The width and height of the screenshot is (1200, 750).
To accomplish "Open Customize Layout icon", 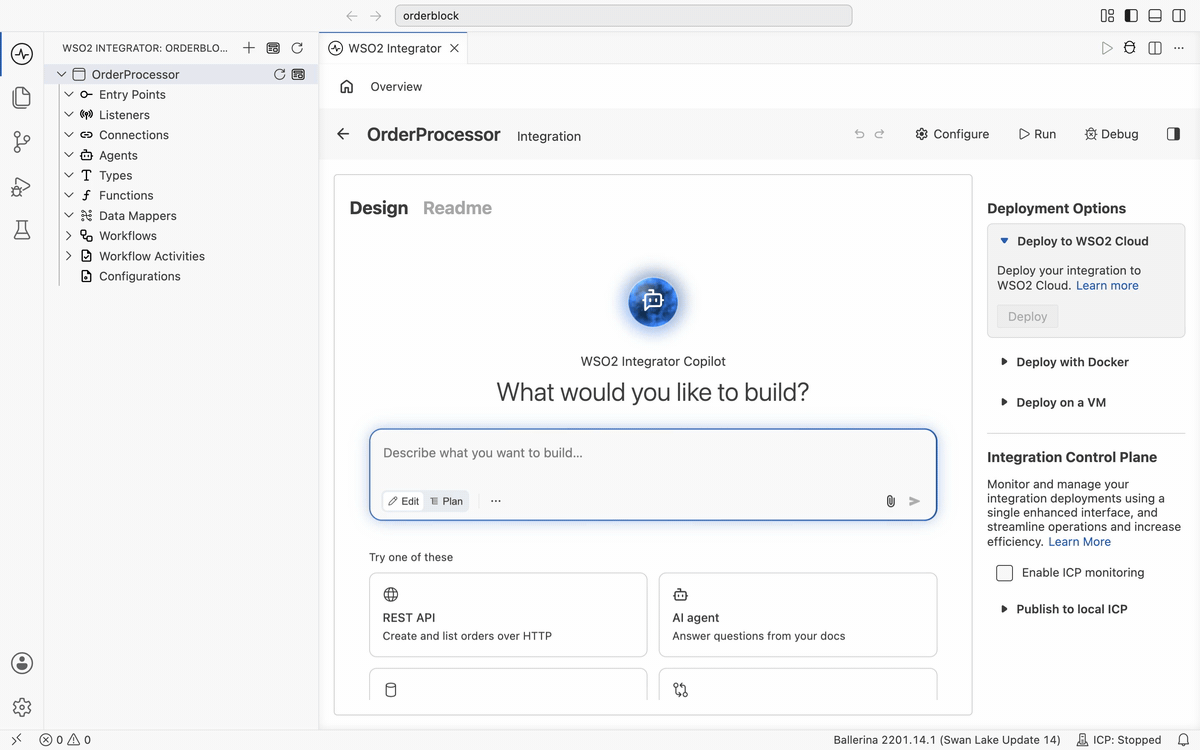I will pos(1107,16).
